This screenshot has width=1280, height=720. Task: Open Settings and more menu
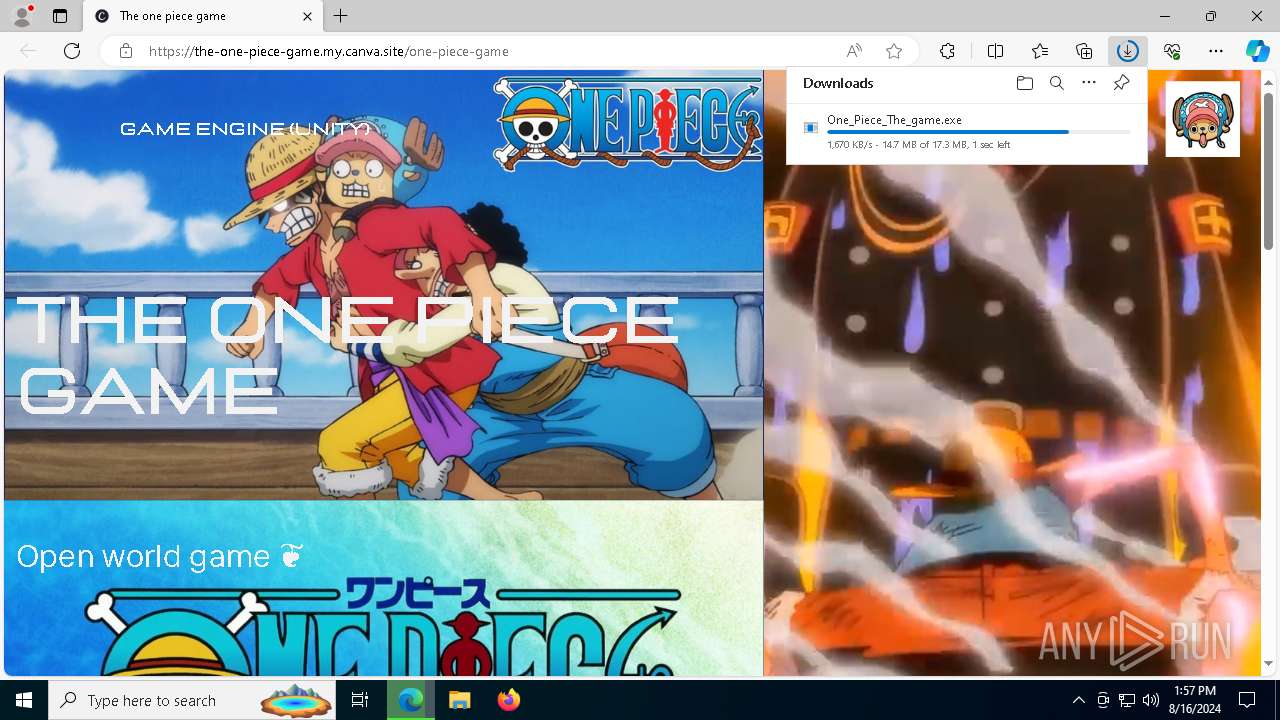click(1216, 51)
